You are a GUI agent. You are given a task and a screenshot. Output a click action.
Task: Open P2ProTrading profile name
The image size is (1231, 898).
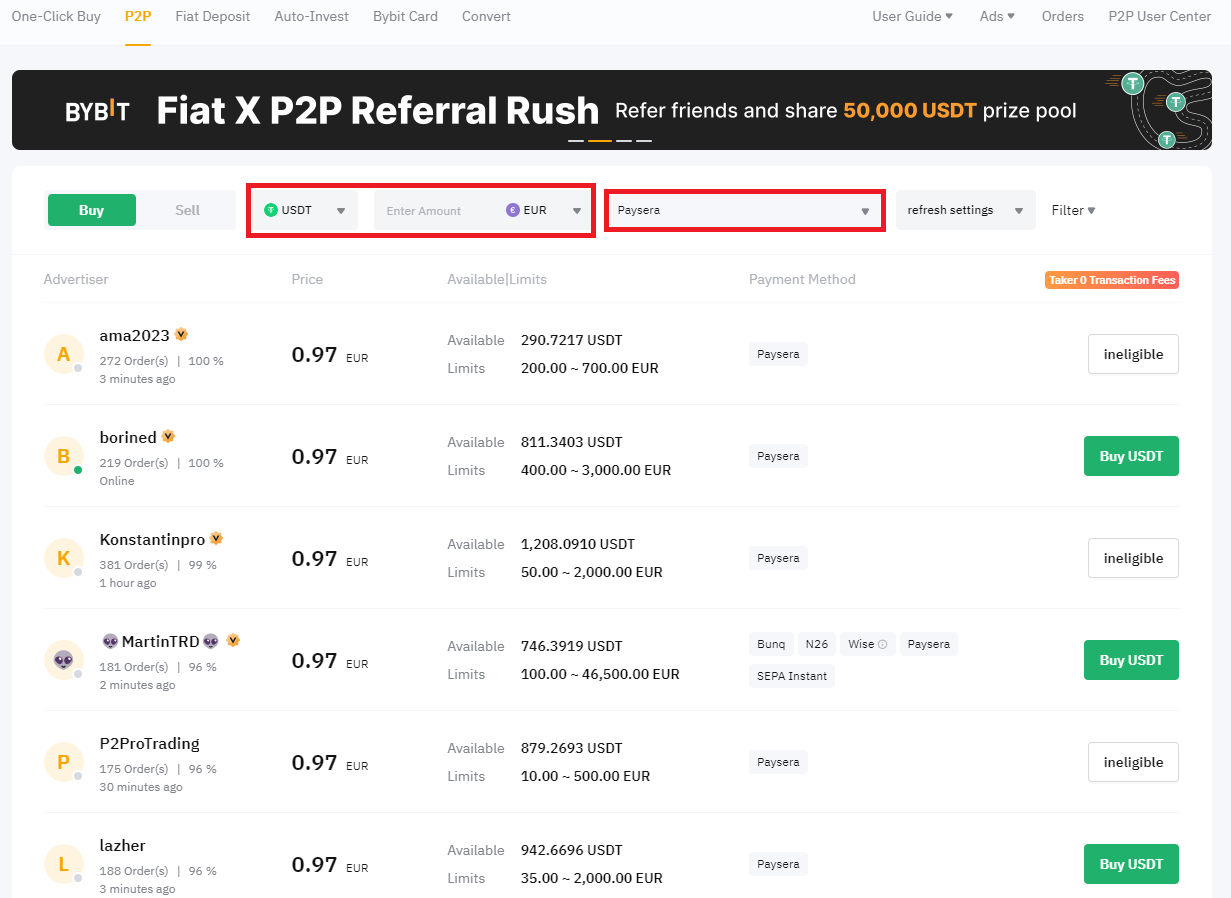point(150,743)
